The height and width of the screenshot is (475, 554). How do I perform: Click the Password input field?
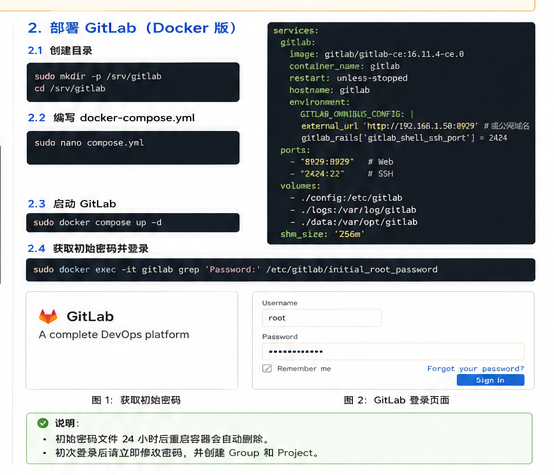[393, 351]
